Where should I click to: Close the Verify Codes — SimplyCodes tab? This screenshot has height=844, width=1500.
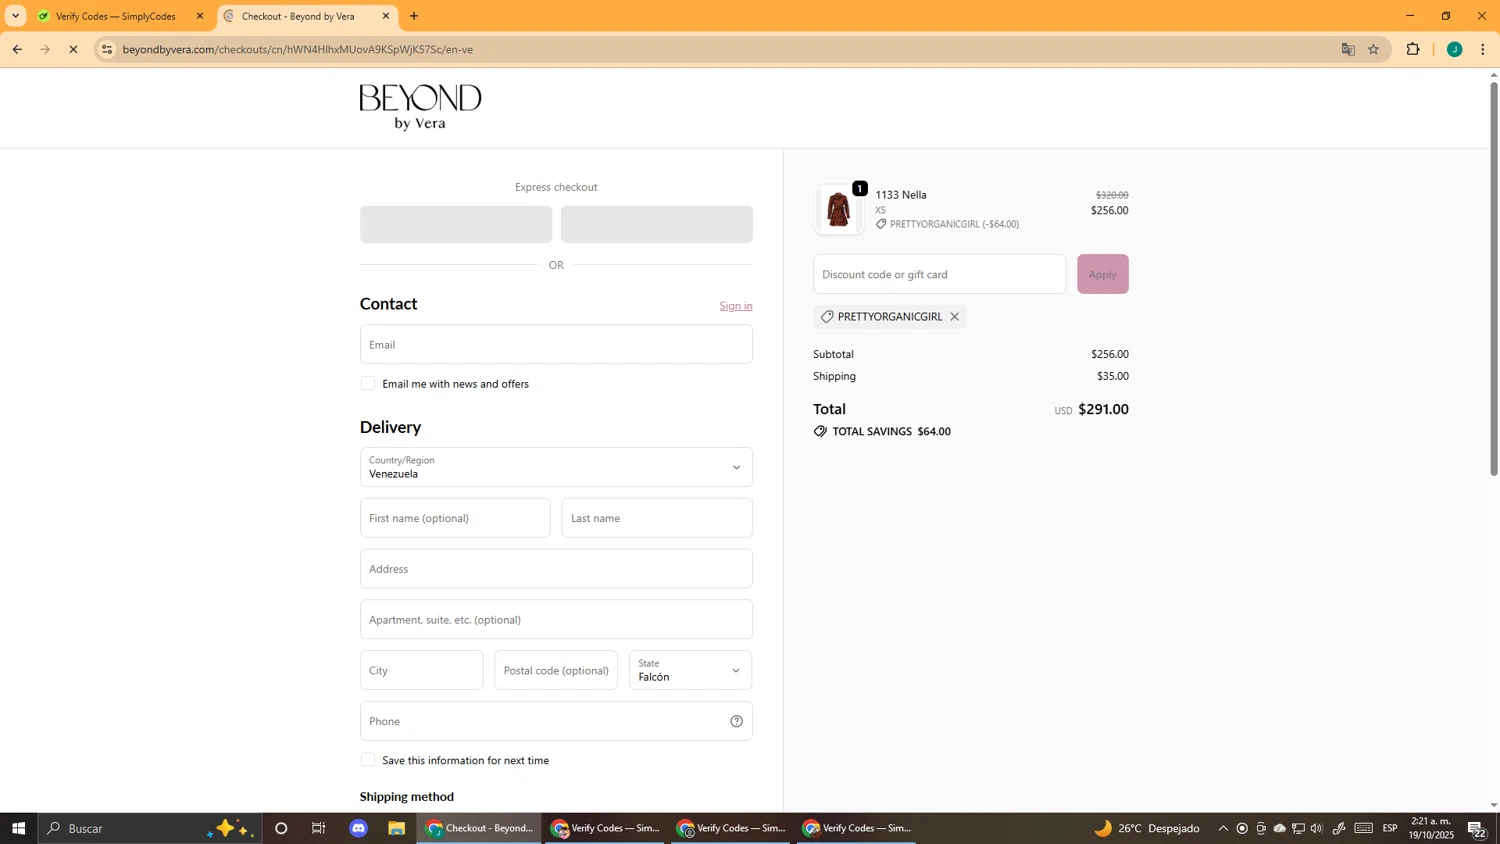(x=200, y=16)
